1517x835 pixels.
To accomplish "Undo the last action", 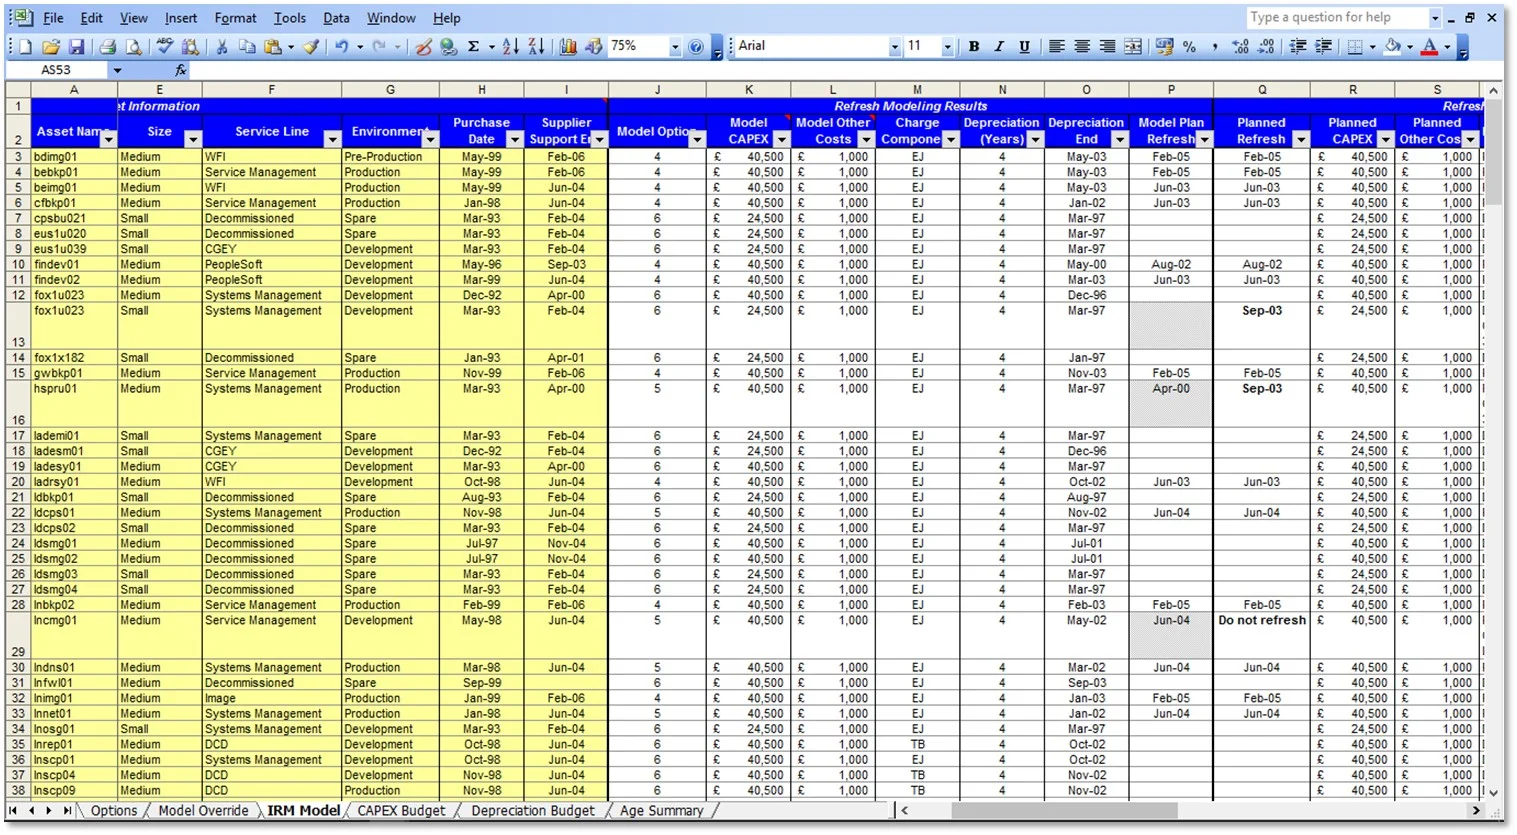I will pyautogui.click(x=342, y=46).
